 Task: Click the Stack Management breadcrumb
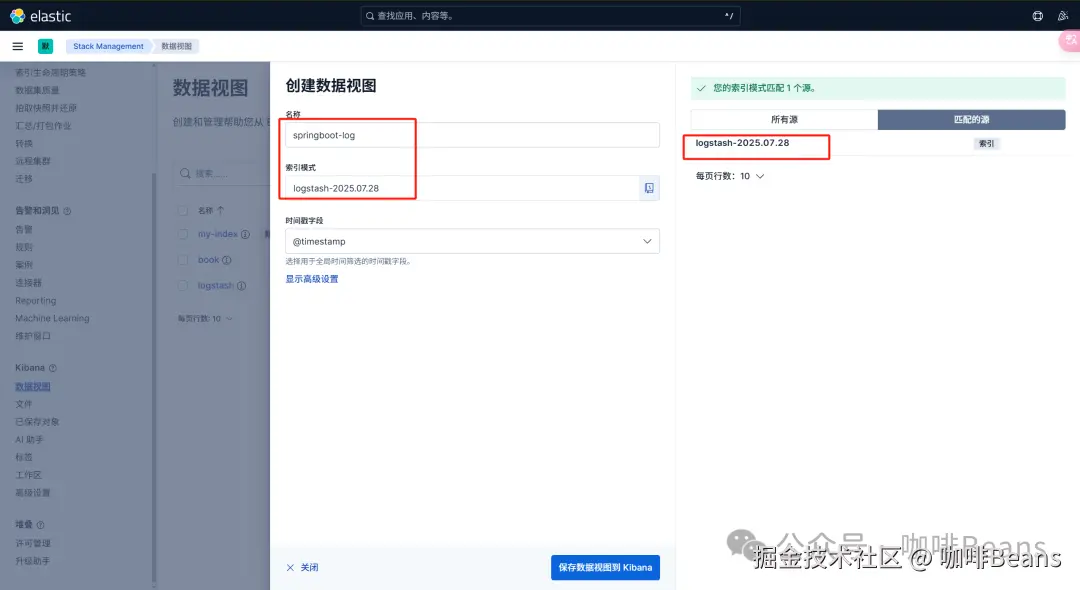(108, 46)
